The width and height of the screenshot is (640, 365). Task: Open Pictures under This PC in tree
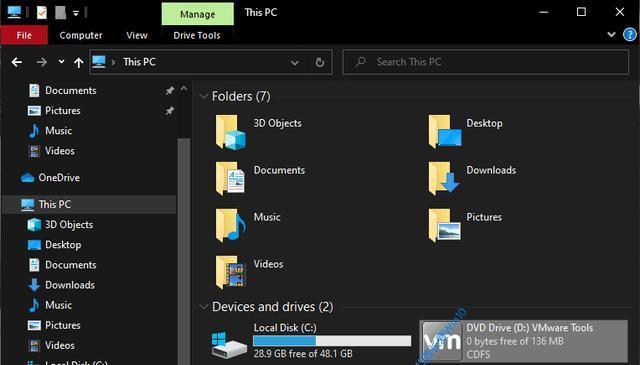pos(63,325)
